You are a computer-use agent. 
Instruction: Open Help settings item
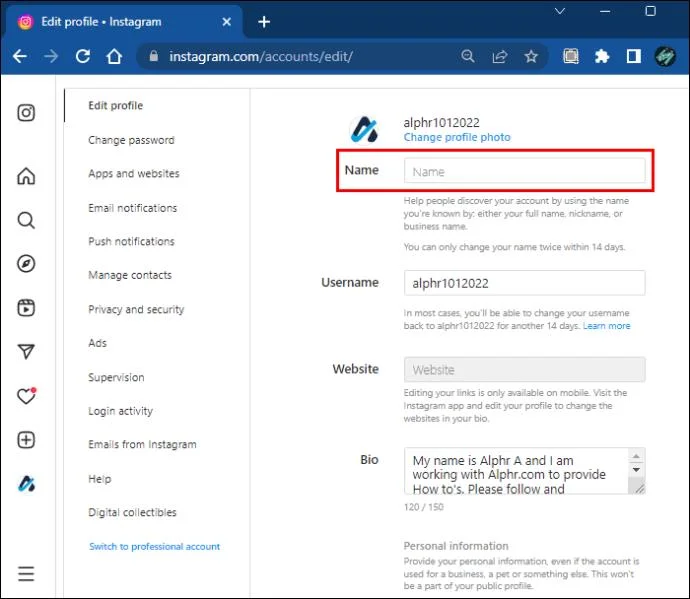[99, 479]
